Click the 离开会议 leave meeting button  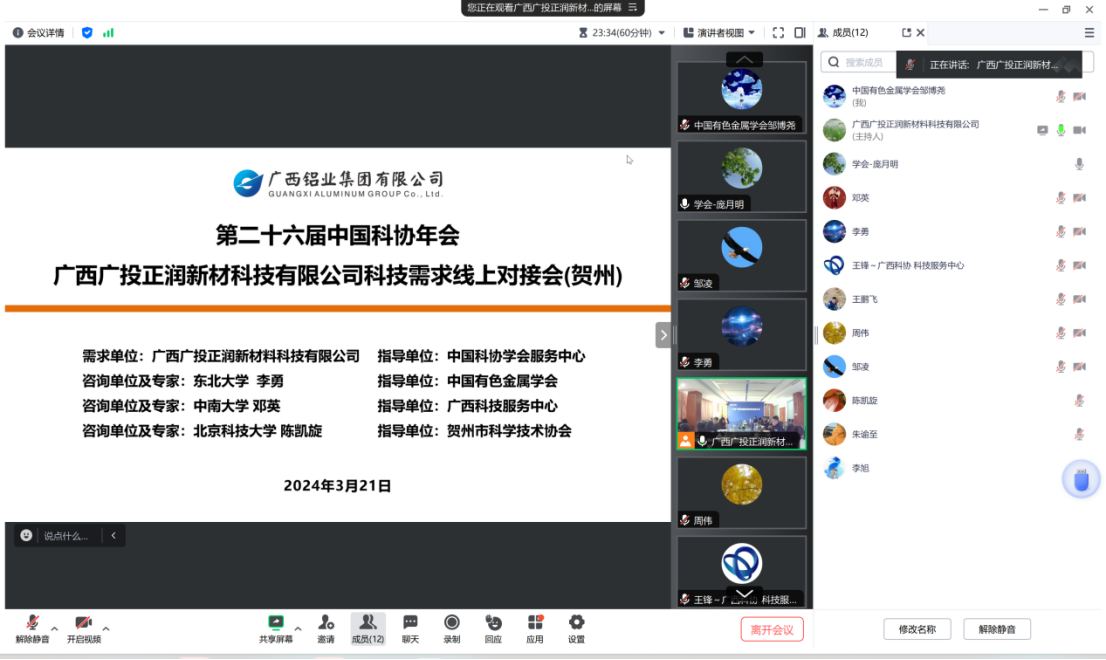tap(772, 629)
